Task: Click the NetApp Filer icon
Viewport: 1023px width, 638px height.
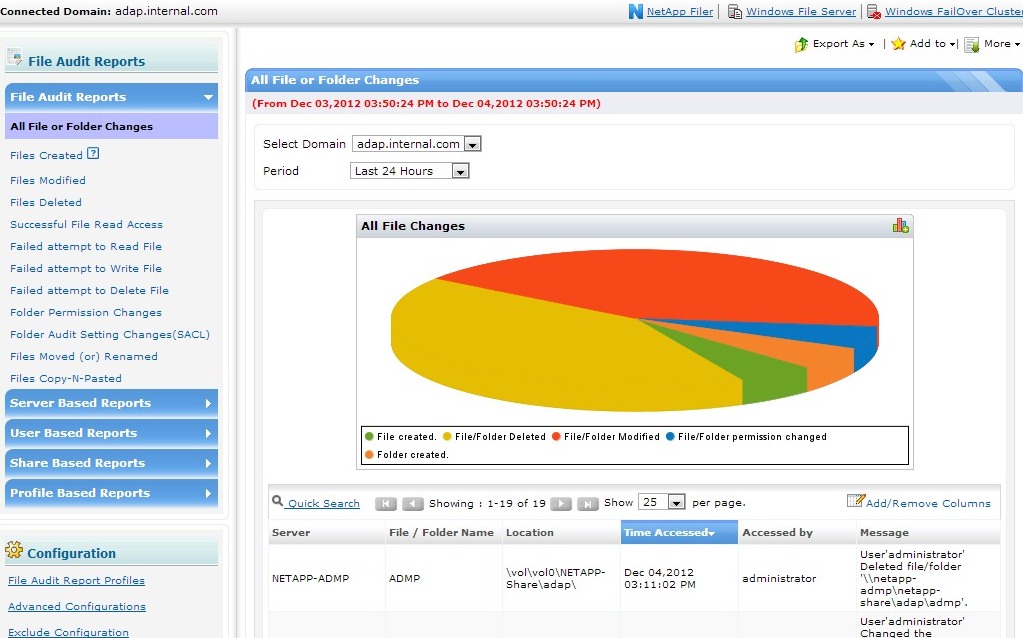Action: [635, 12]
